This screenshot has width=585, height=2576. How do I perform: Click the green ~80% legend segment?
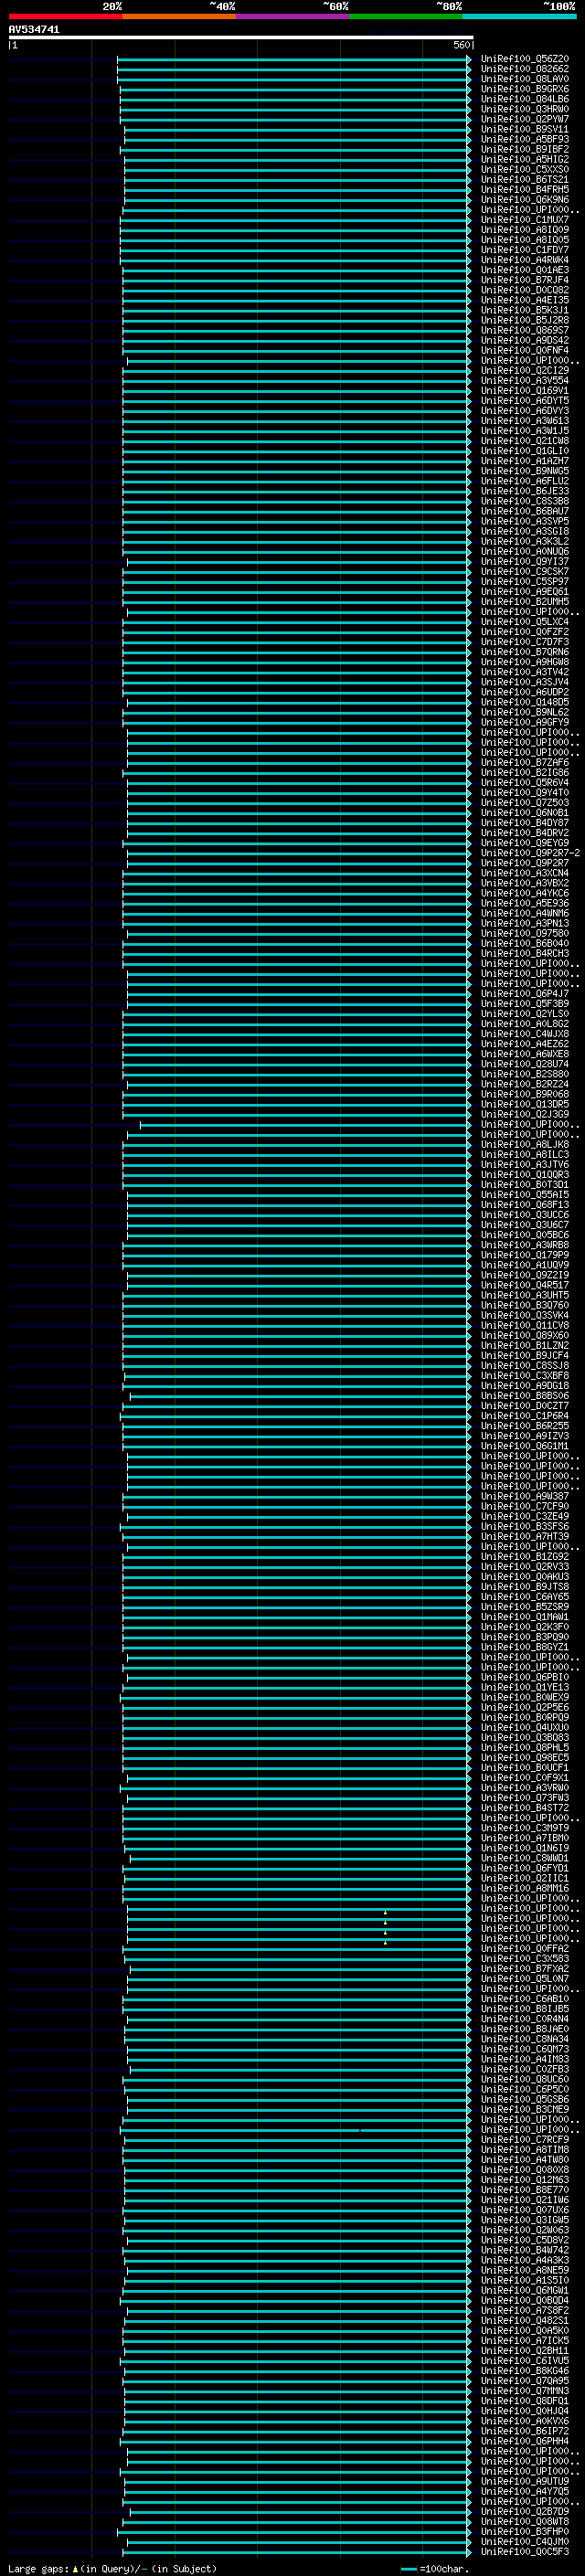pos(406,16)
